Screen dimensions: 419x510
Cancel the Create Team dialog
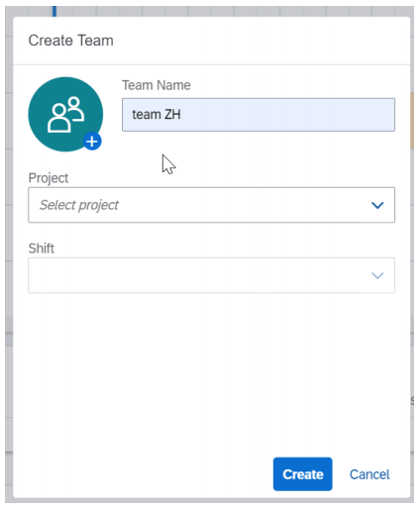click(369, 474)
